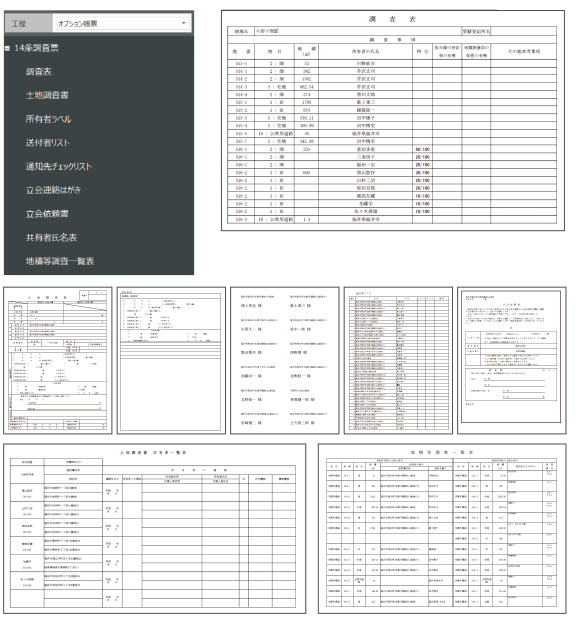Open the letter-style notice thumbnail

512,360
